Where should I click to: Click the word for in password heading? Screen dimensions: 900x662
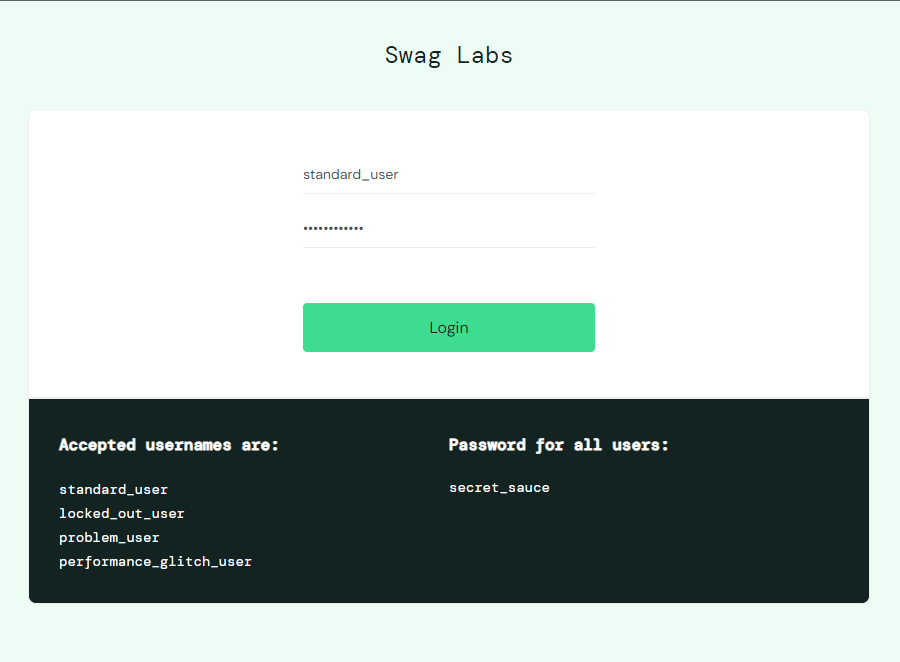(550, 445)
